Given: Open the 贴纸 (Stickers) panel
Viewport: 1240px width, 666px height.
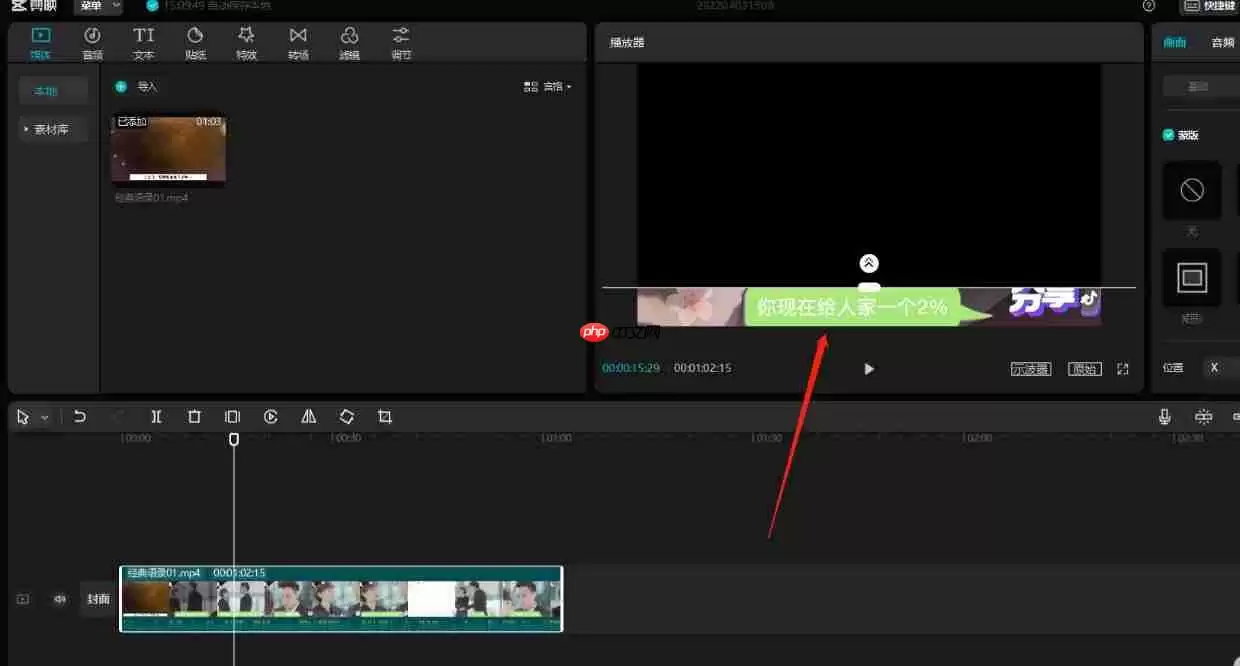Looking at the screenshot, I should tap(195, 42).
